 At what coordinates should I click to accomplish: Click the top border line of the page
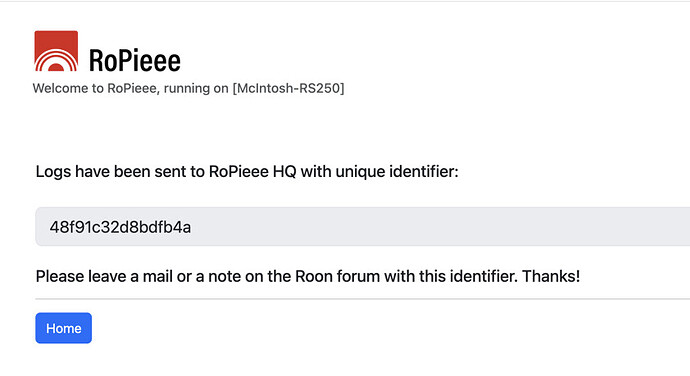[x=345, y=1]
